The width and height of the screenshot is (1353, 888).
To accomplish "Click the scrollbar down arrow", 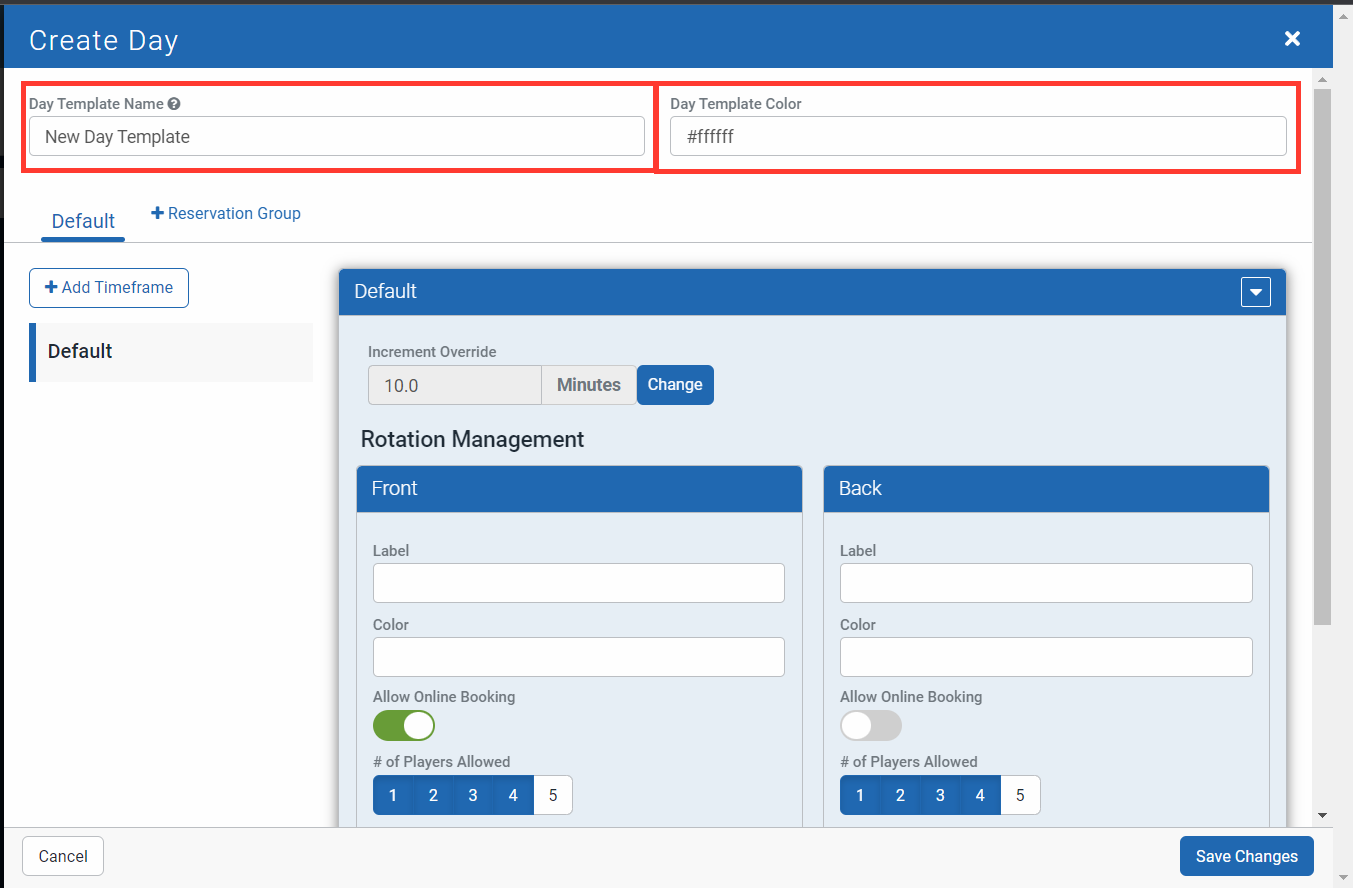I will click(1322, 815).
